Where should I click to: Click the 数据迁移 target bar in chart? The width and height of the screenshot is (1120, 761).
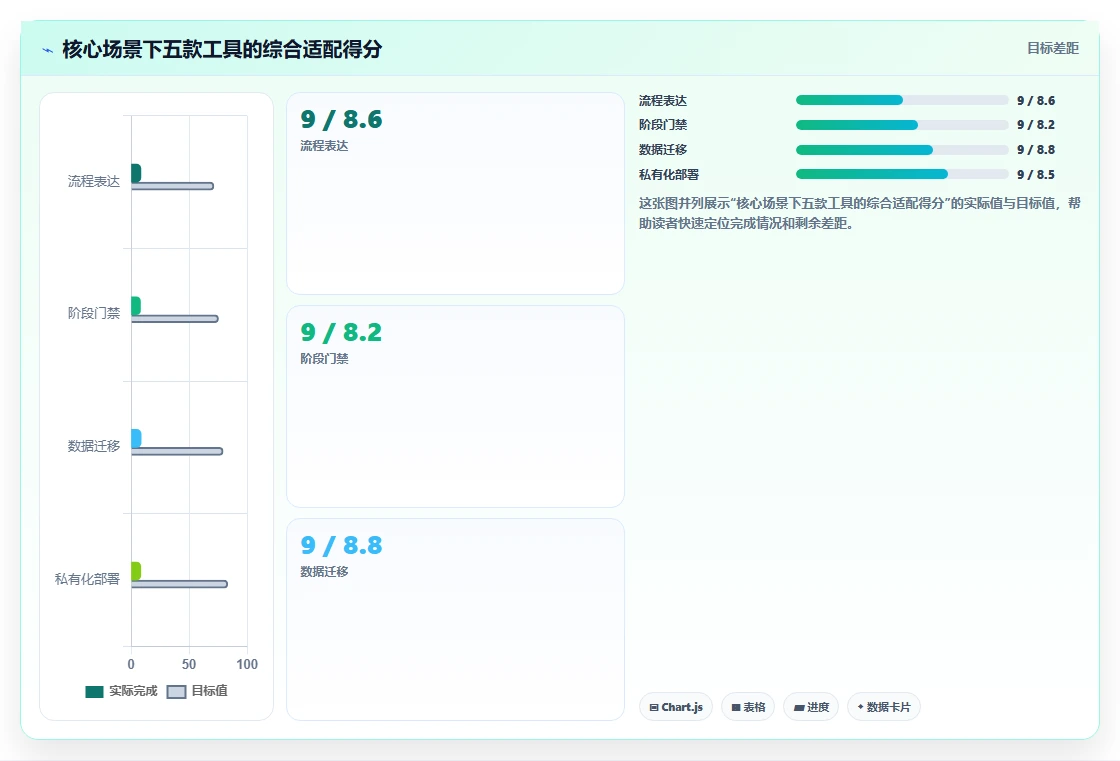tap(177, 452)
